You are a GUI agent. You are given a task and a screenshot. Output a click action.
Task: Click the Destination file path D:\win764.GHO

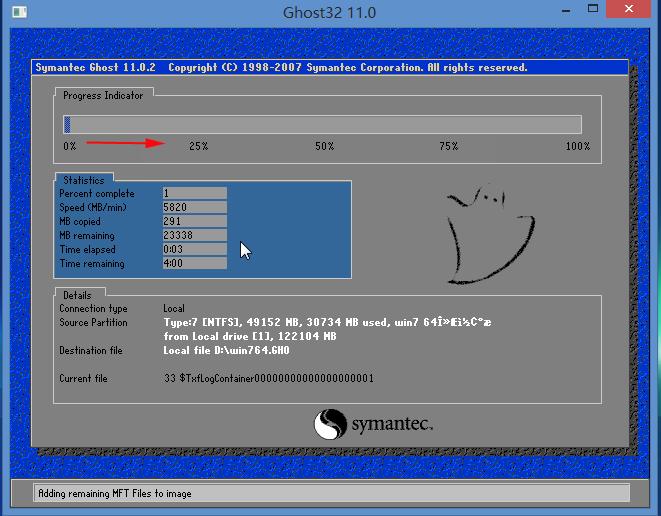pyautogui.click(x=226, y=351)
